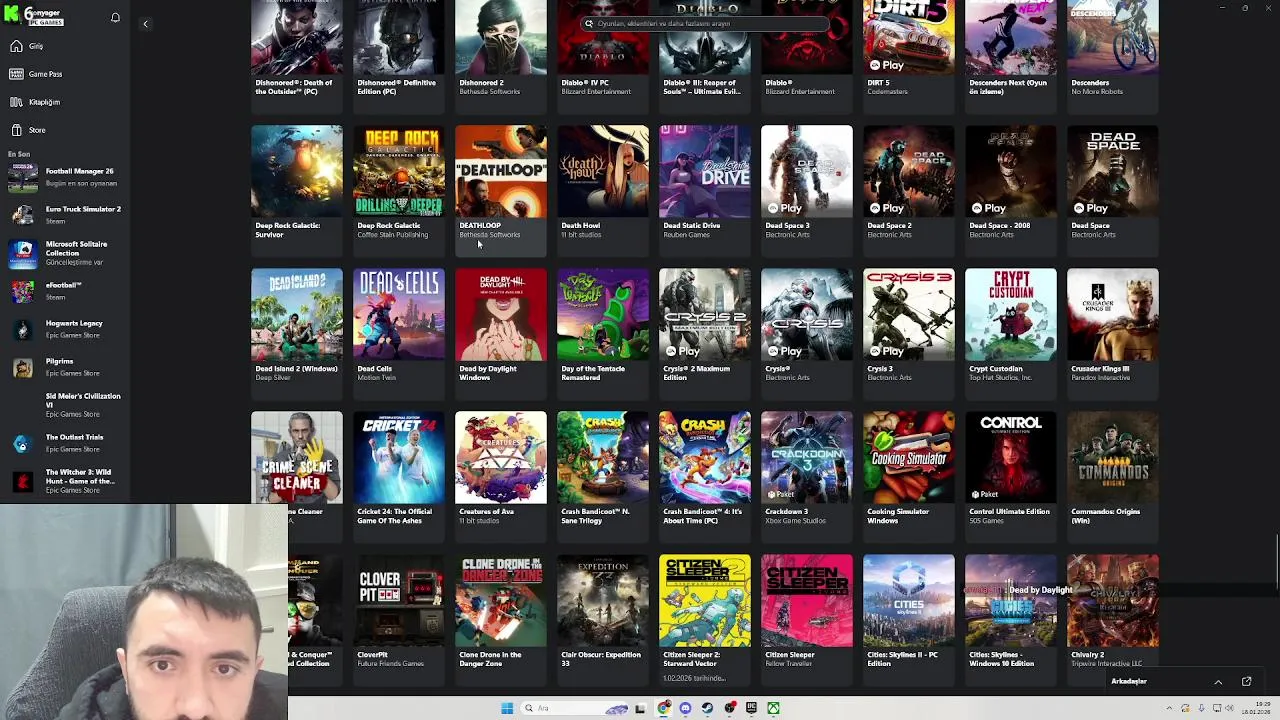Open CloverPit cover

(x=399, y=600)
